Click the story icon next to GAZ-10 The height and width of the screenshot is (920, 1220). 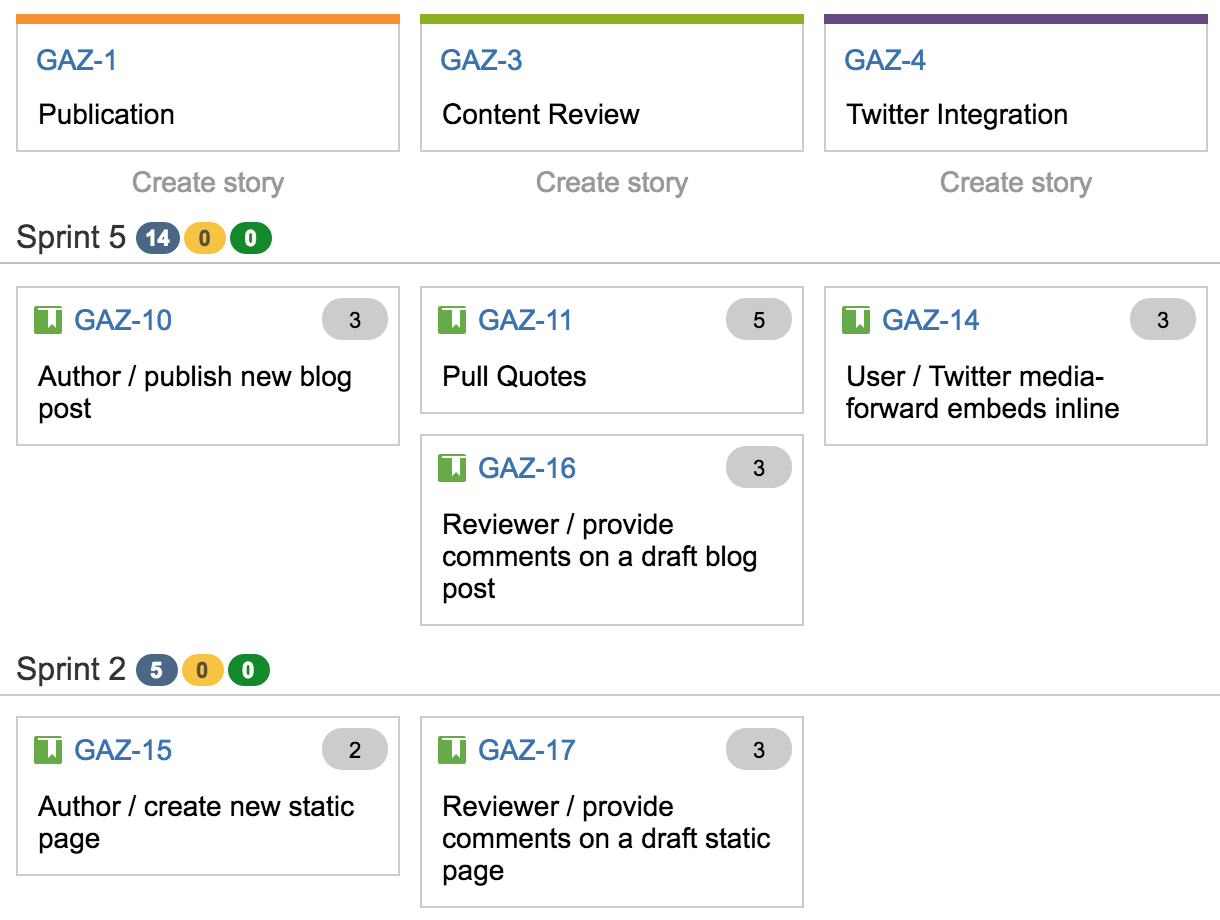[48, 320]
